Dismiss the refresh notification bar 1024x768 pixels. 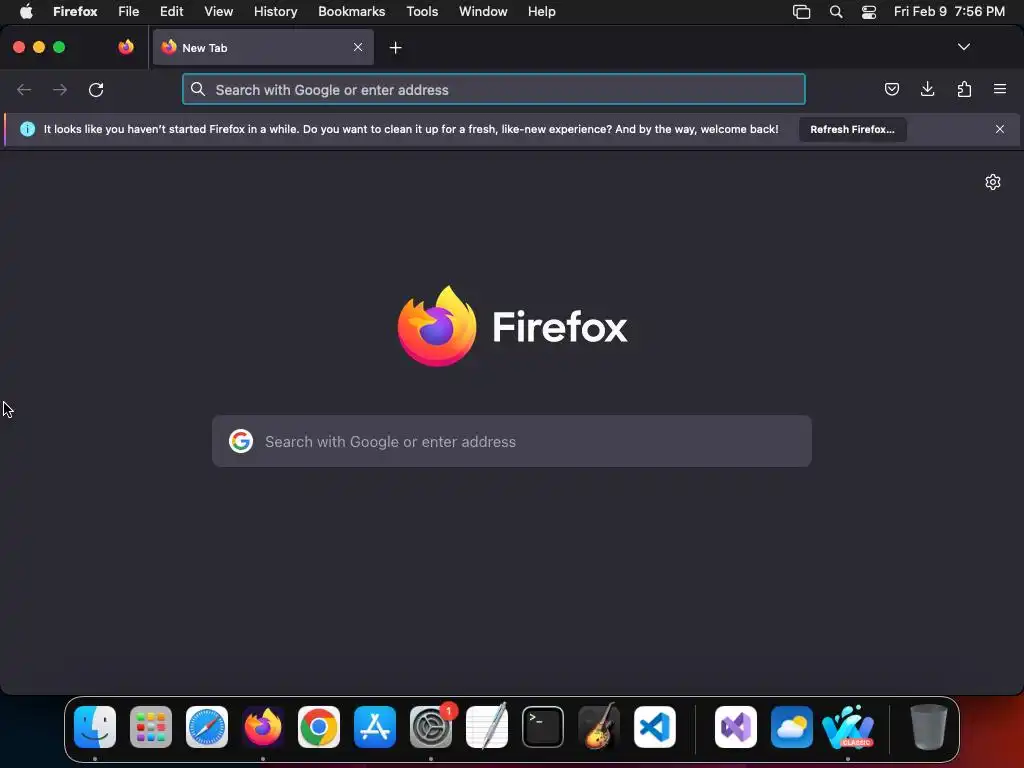1000,129
